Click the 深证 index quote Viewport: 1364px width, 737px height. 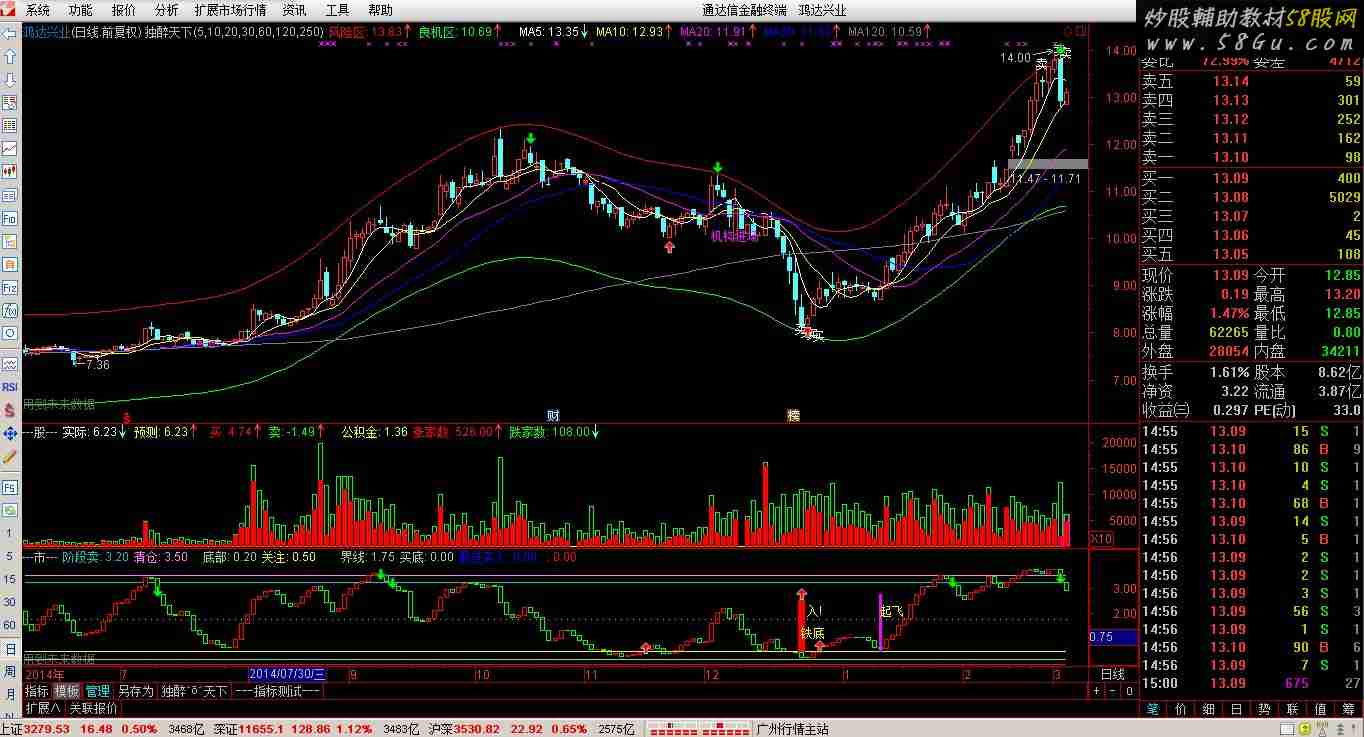coord(316,729)
